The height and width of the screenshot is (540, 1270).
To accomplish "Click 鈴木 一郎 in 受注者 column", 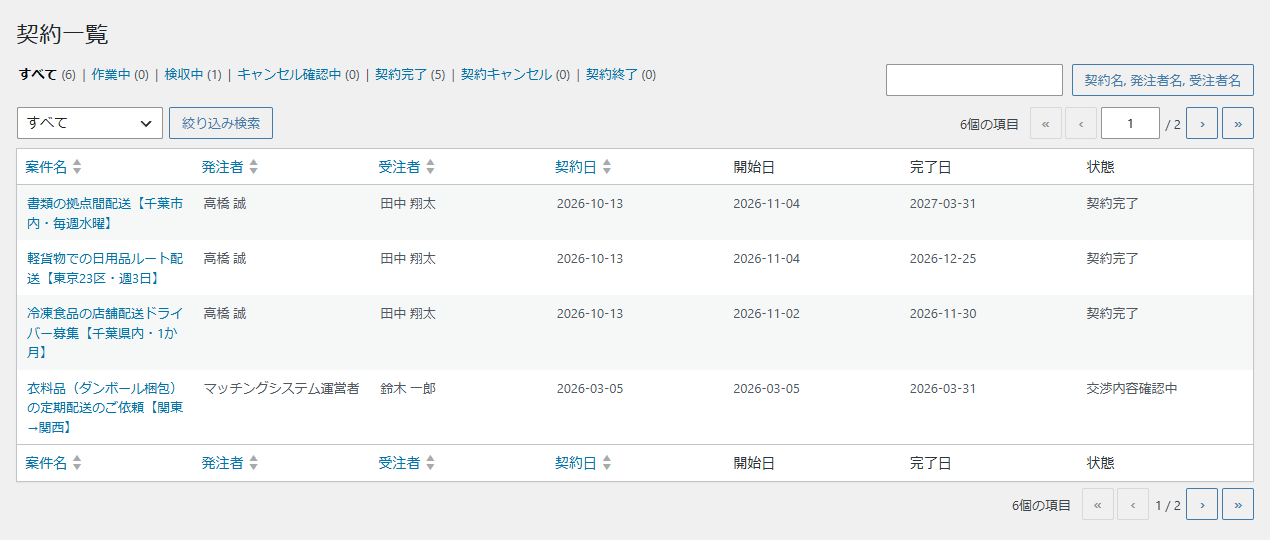I will click(408, 388).
